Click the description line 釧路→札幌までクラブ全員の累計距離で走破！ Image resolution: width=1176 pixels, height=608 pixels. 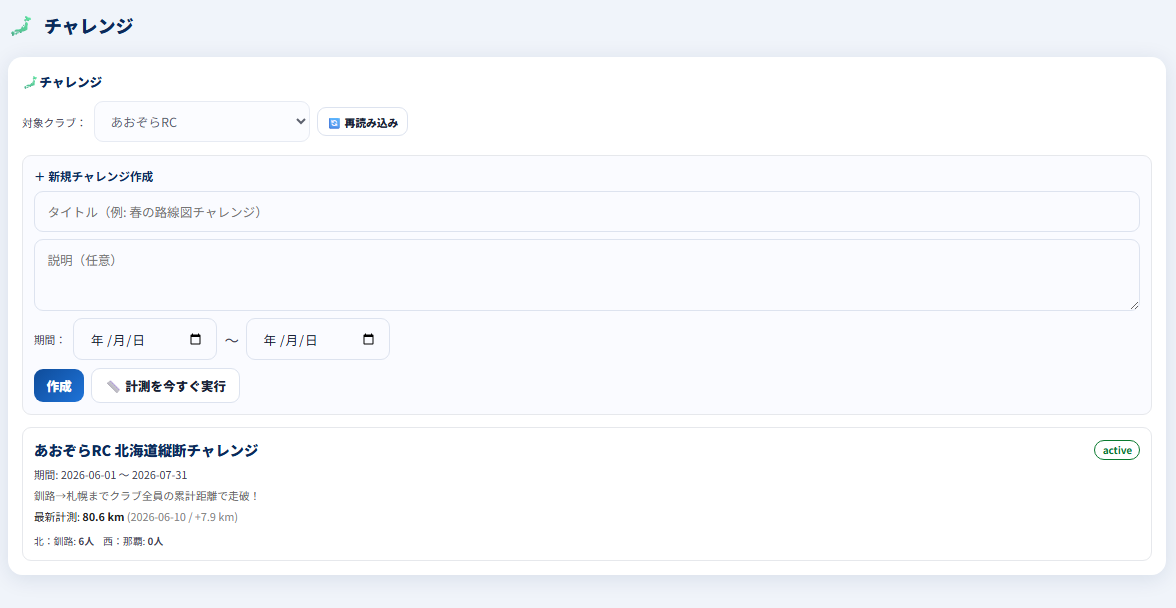click(146, 496)
